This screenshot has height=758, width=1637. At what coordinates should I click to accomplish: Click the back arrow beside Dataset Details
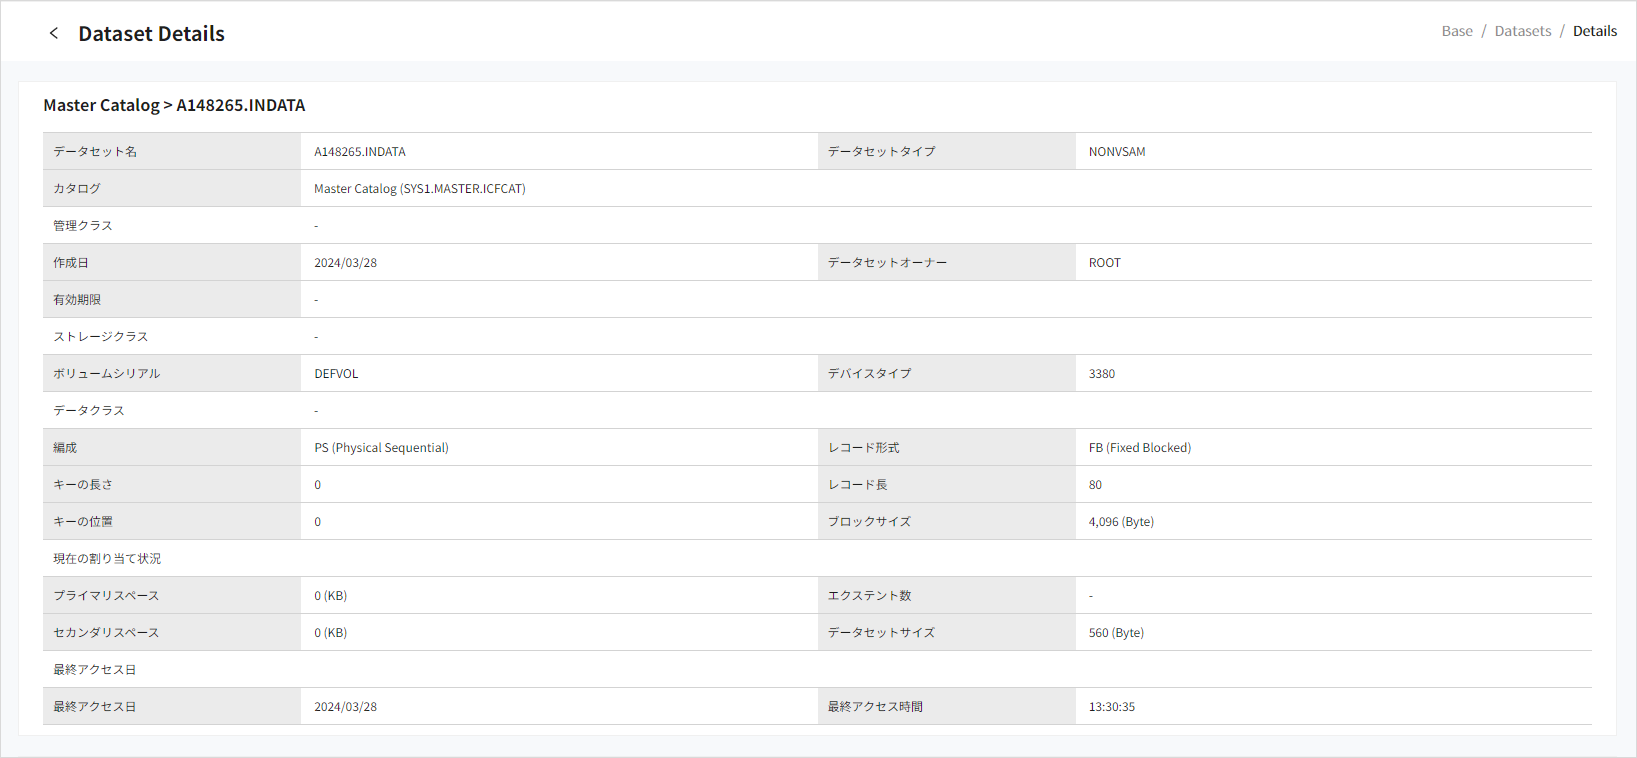pyautogui.click(x=54, y=33)
